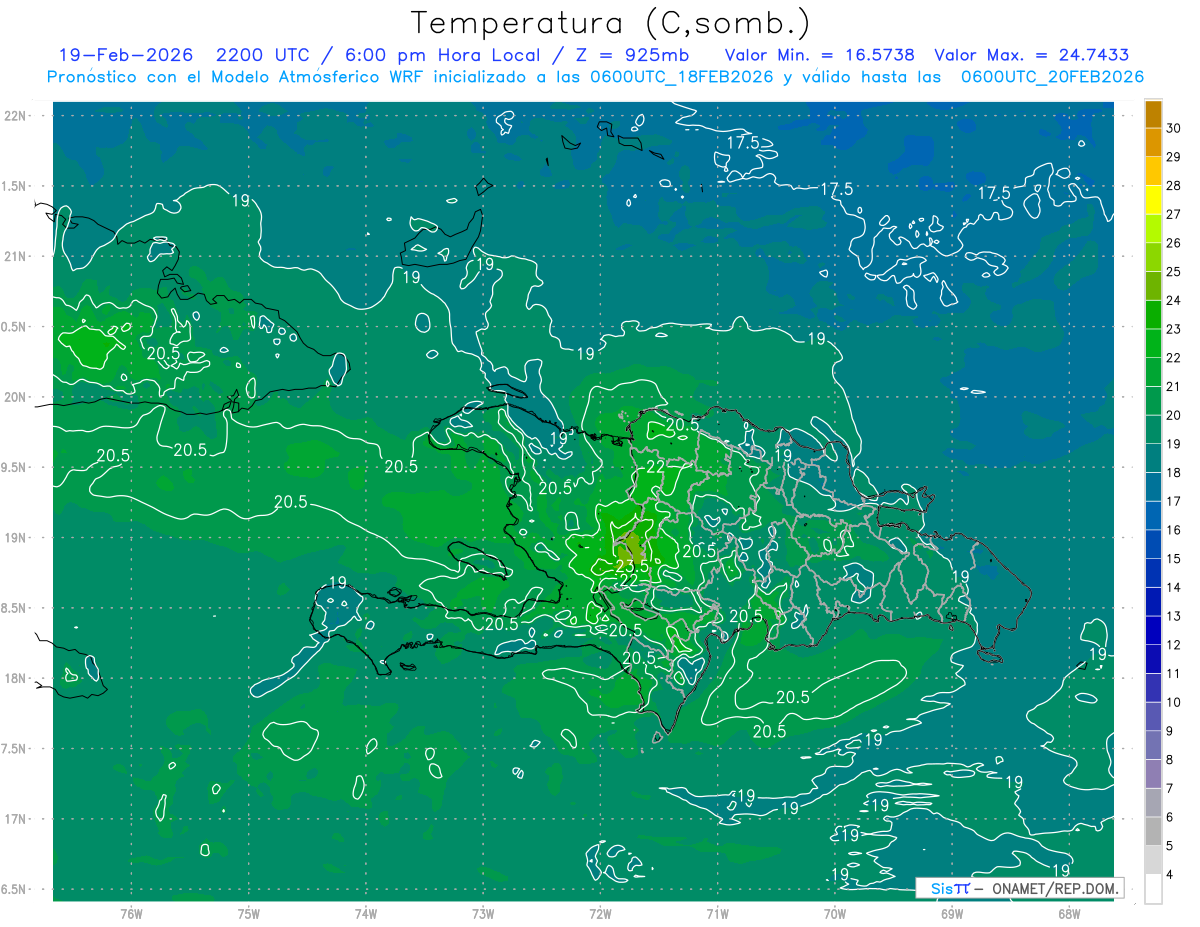Select the '19-Feb-2026' date text

click(126, 55)
